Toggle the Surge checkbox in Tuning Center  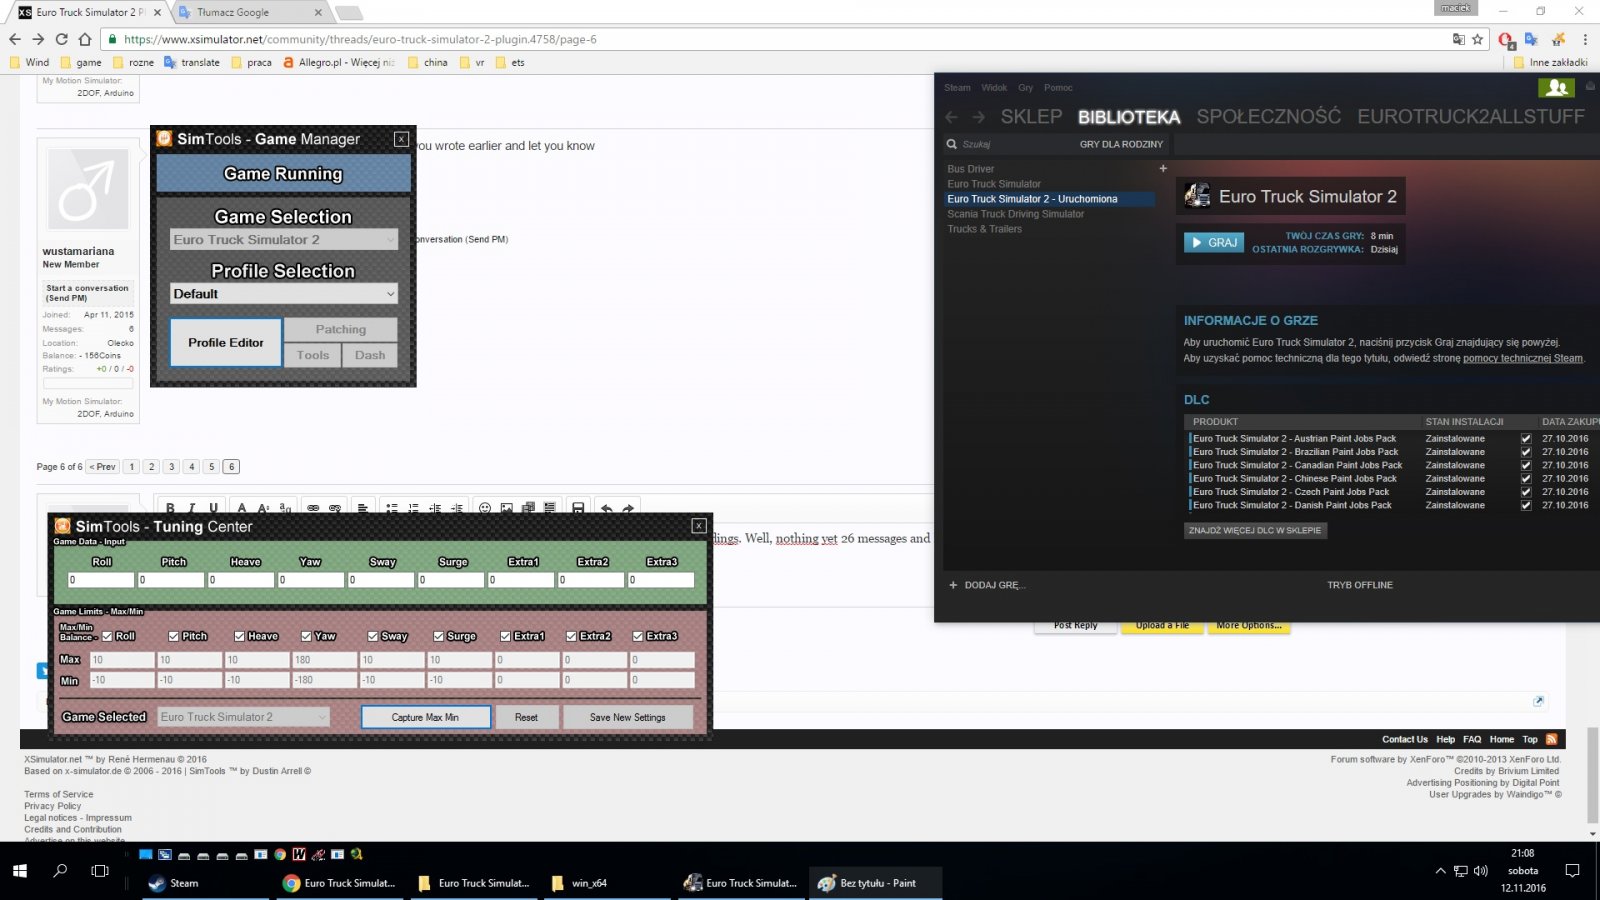(x=439, y=636)
